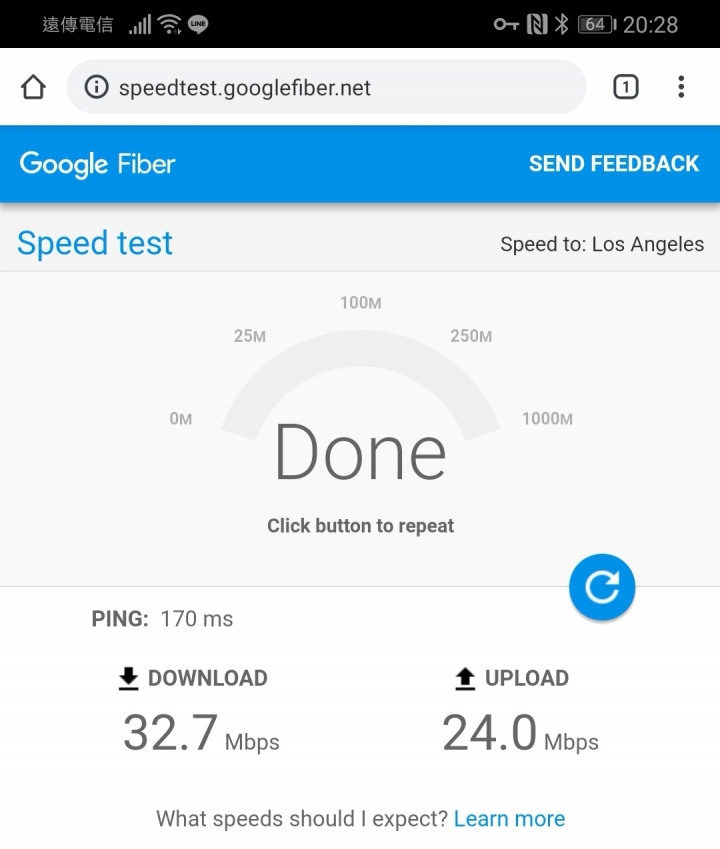Open the three-dot browser menu
This screenshot has width=720, height=849.
(681, 87)
